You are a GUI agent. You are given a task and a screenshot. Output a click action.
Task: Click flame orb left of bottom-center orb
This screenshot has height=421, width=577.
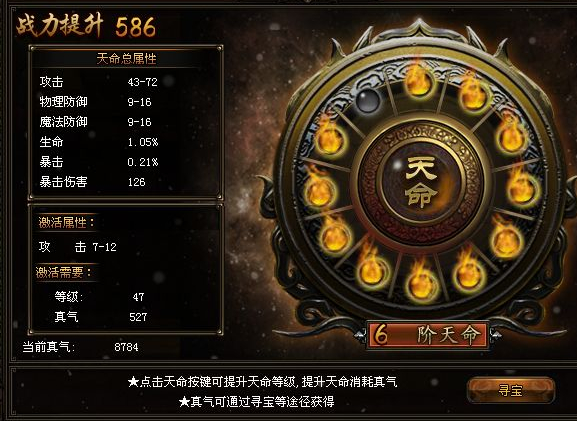[371, 268]
